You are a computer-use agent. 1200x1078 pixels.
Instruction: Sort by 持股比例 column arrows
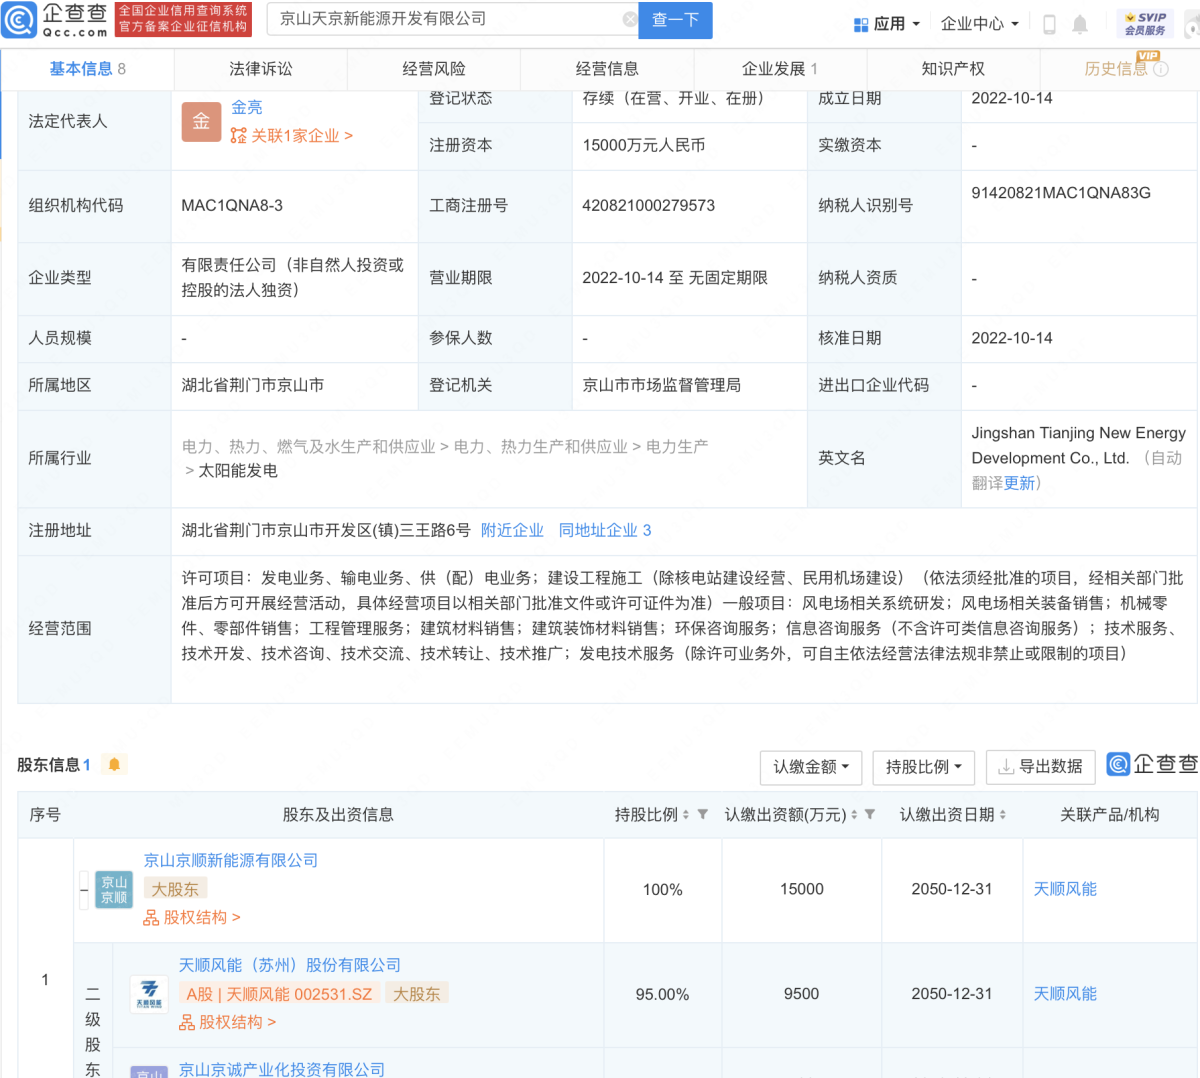click(686, 815)
